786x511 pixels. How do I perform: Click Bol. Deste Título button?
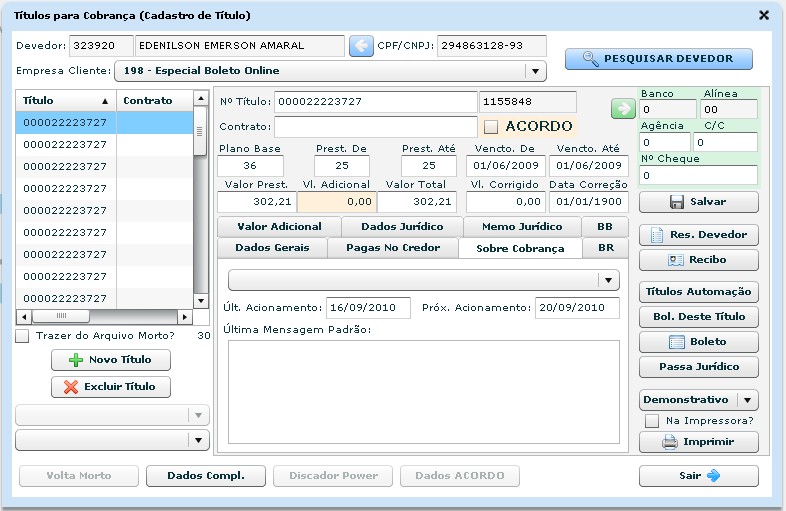(698, 317)
